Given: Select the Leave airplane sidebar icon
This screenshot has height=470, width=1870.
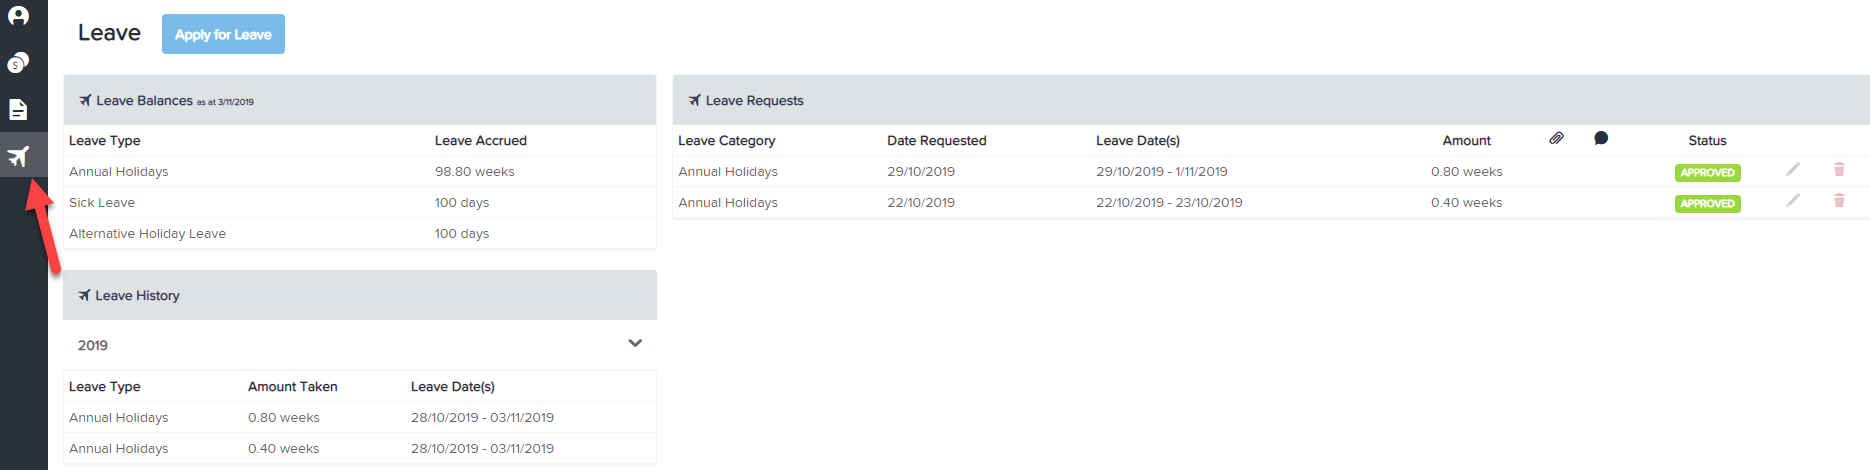Looking at the screenshot, I should (18, 156).
